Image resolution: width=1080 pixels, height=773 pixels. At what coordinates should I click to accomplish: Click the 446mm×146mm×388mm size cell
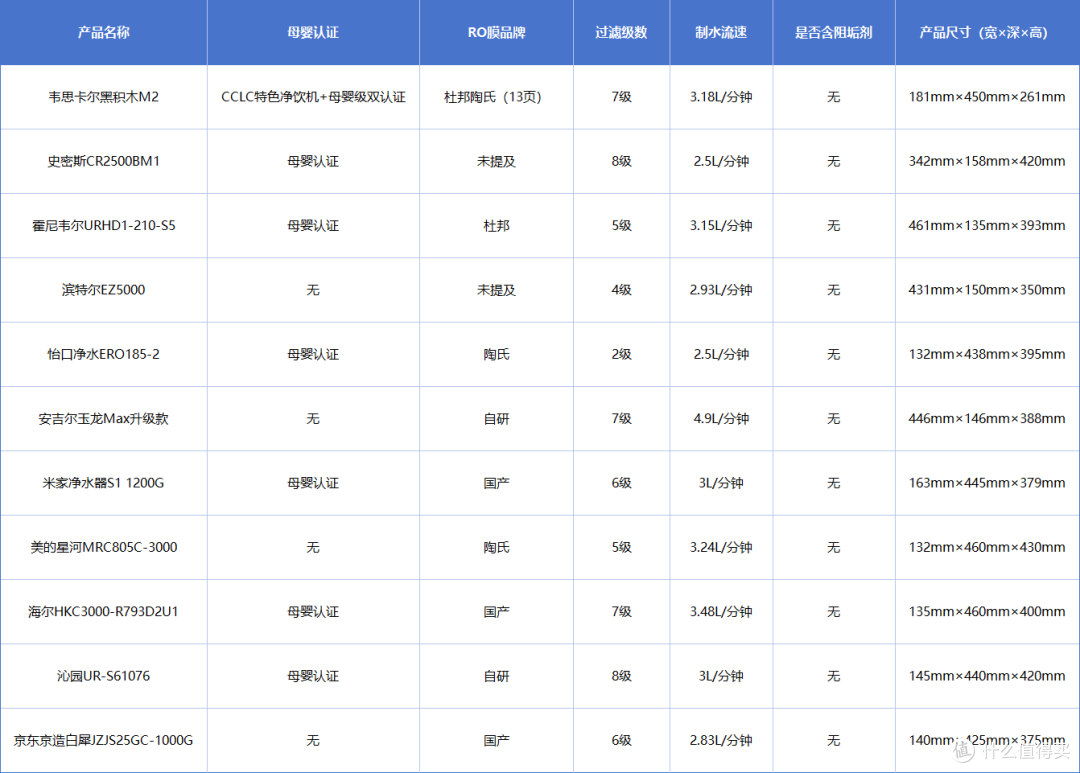pyautogui.click(x=987, y=418)
